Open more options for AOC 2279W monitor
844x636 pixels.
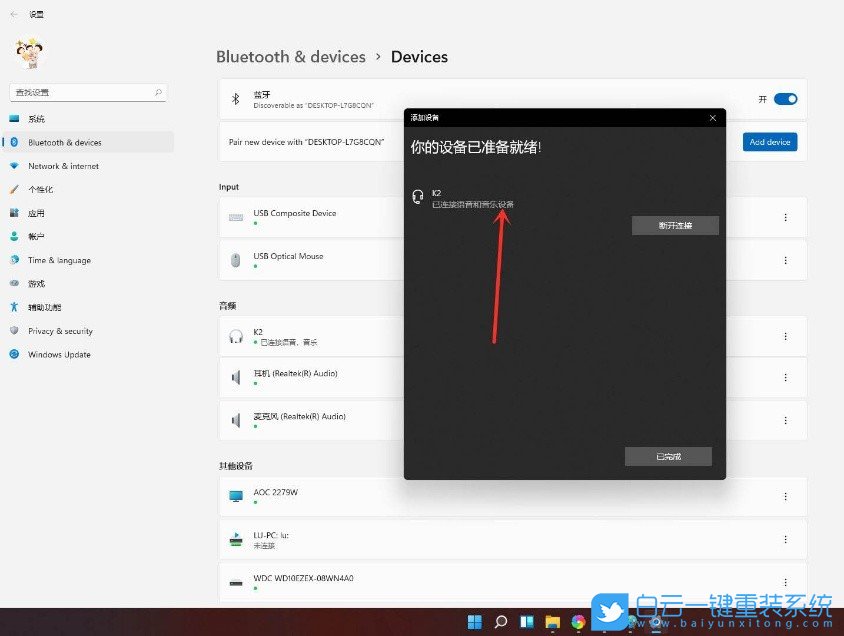pyautogui.click(x=786, y=496)
